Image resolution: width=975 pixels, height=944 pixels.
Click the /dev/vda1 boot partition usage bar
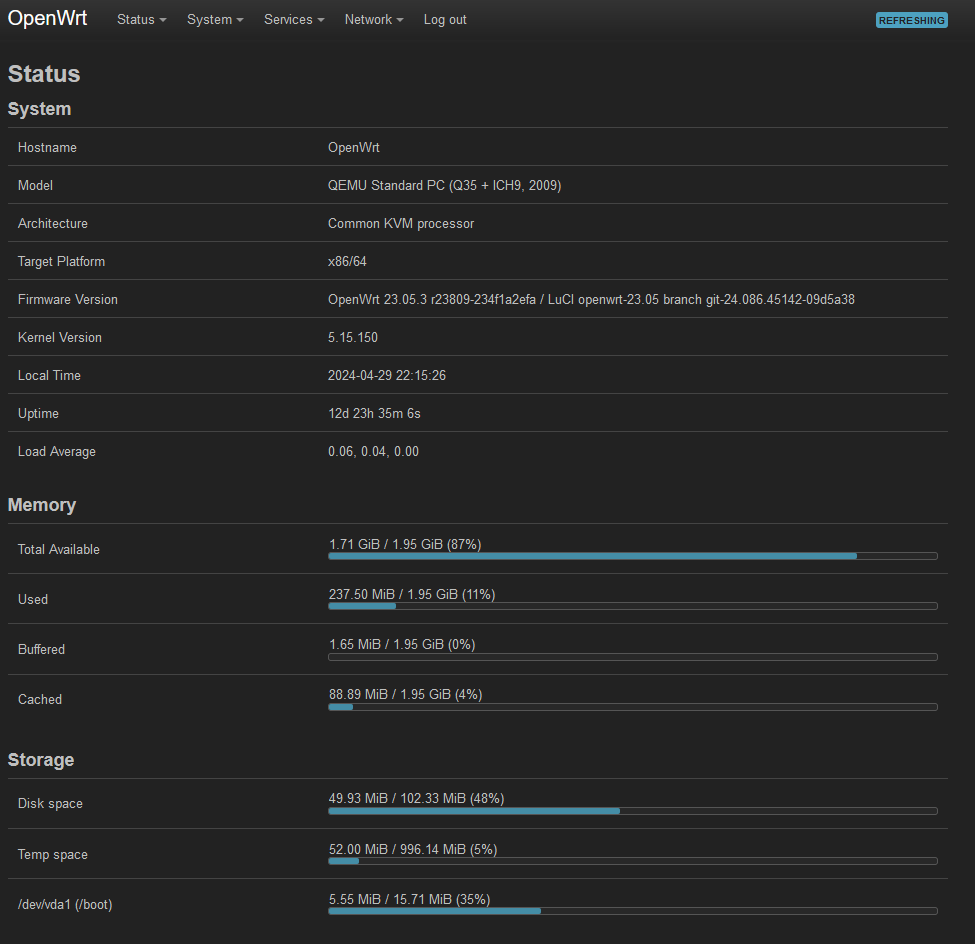[632, 911]
